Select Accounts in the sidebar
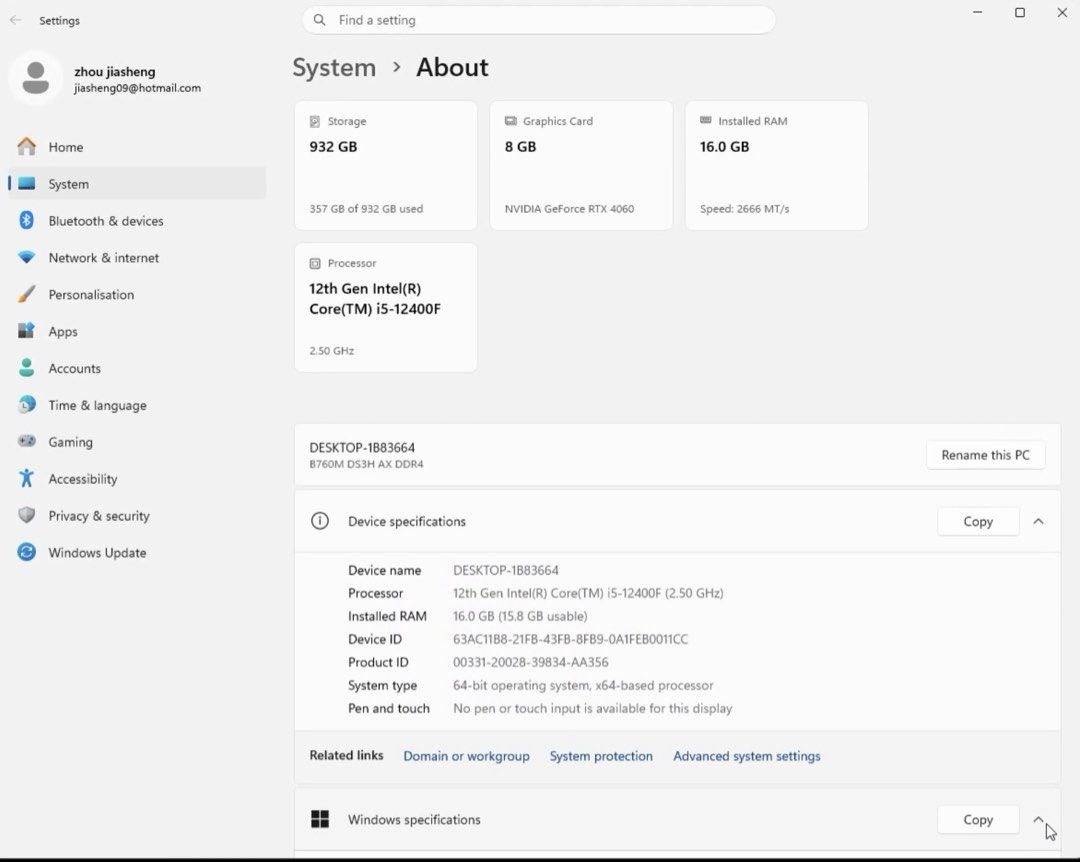1080x862 pixels. 137,368
